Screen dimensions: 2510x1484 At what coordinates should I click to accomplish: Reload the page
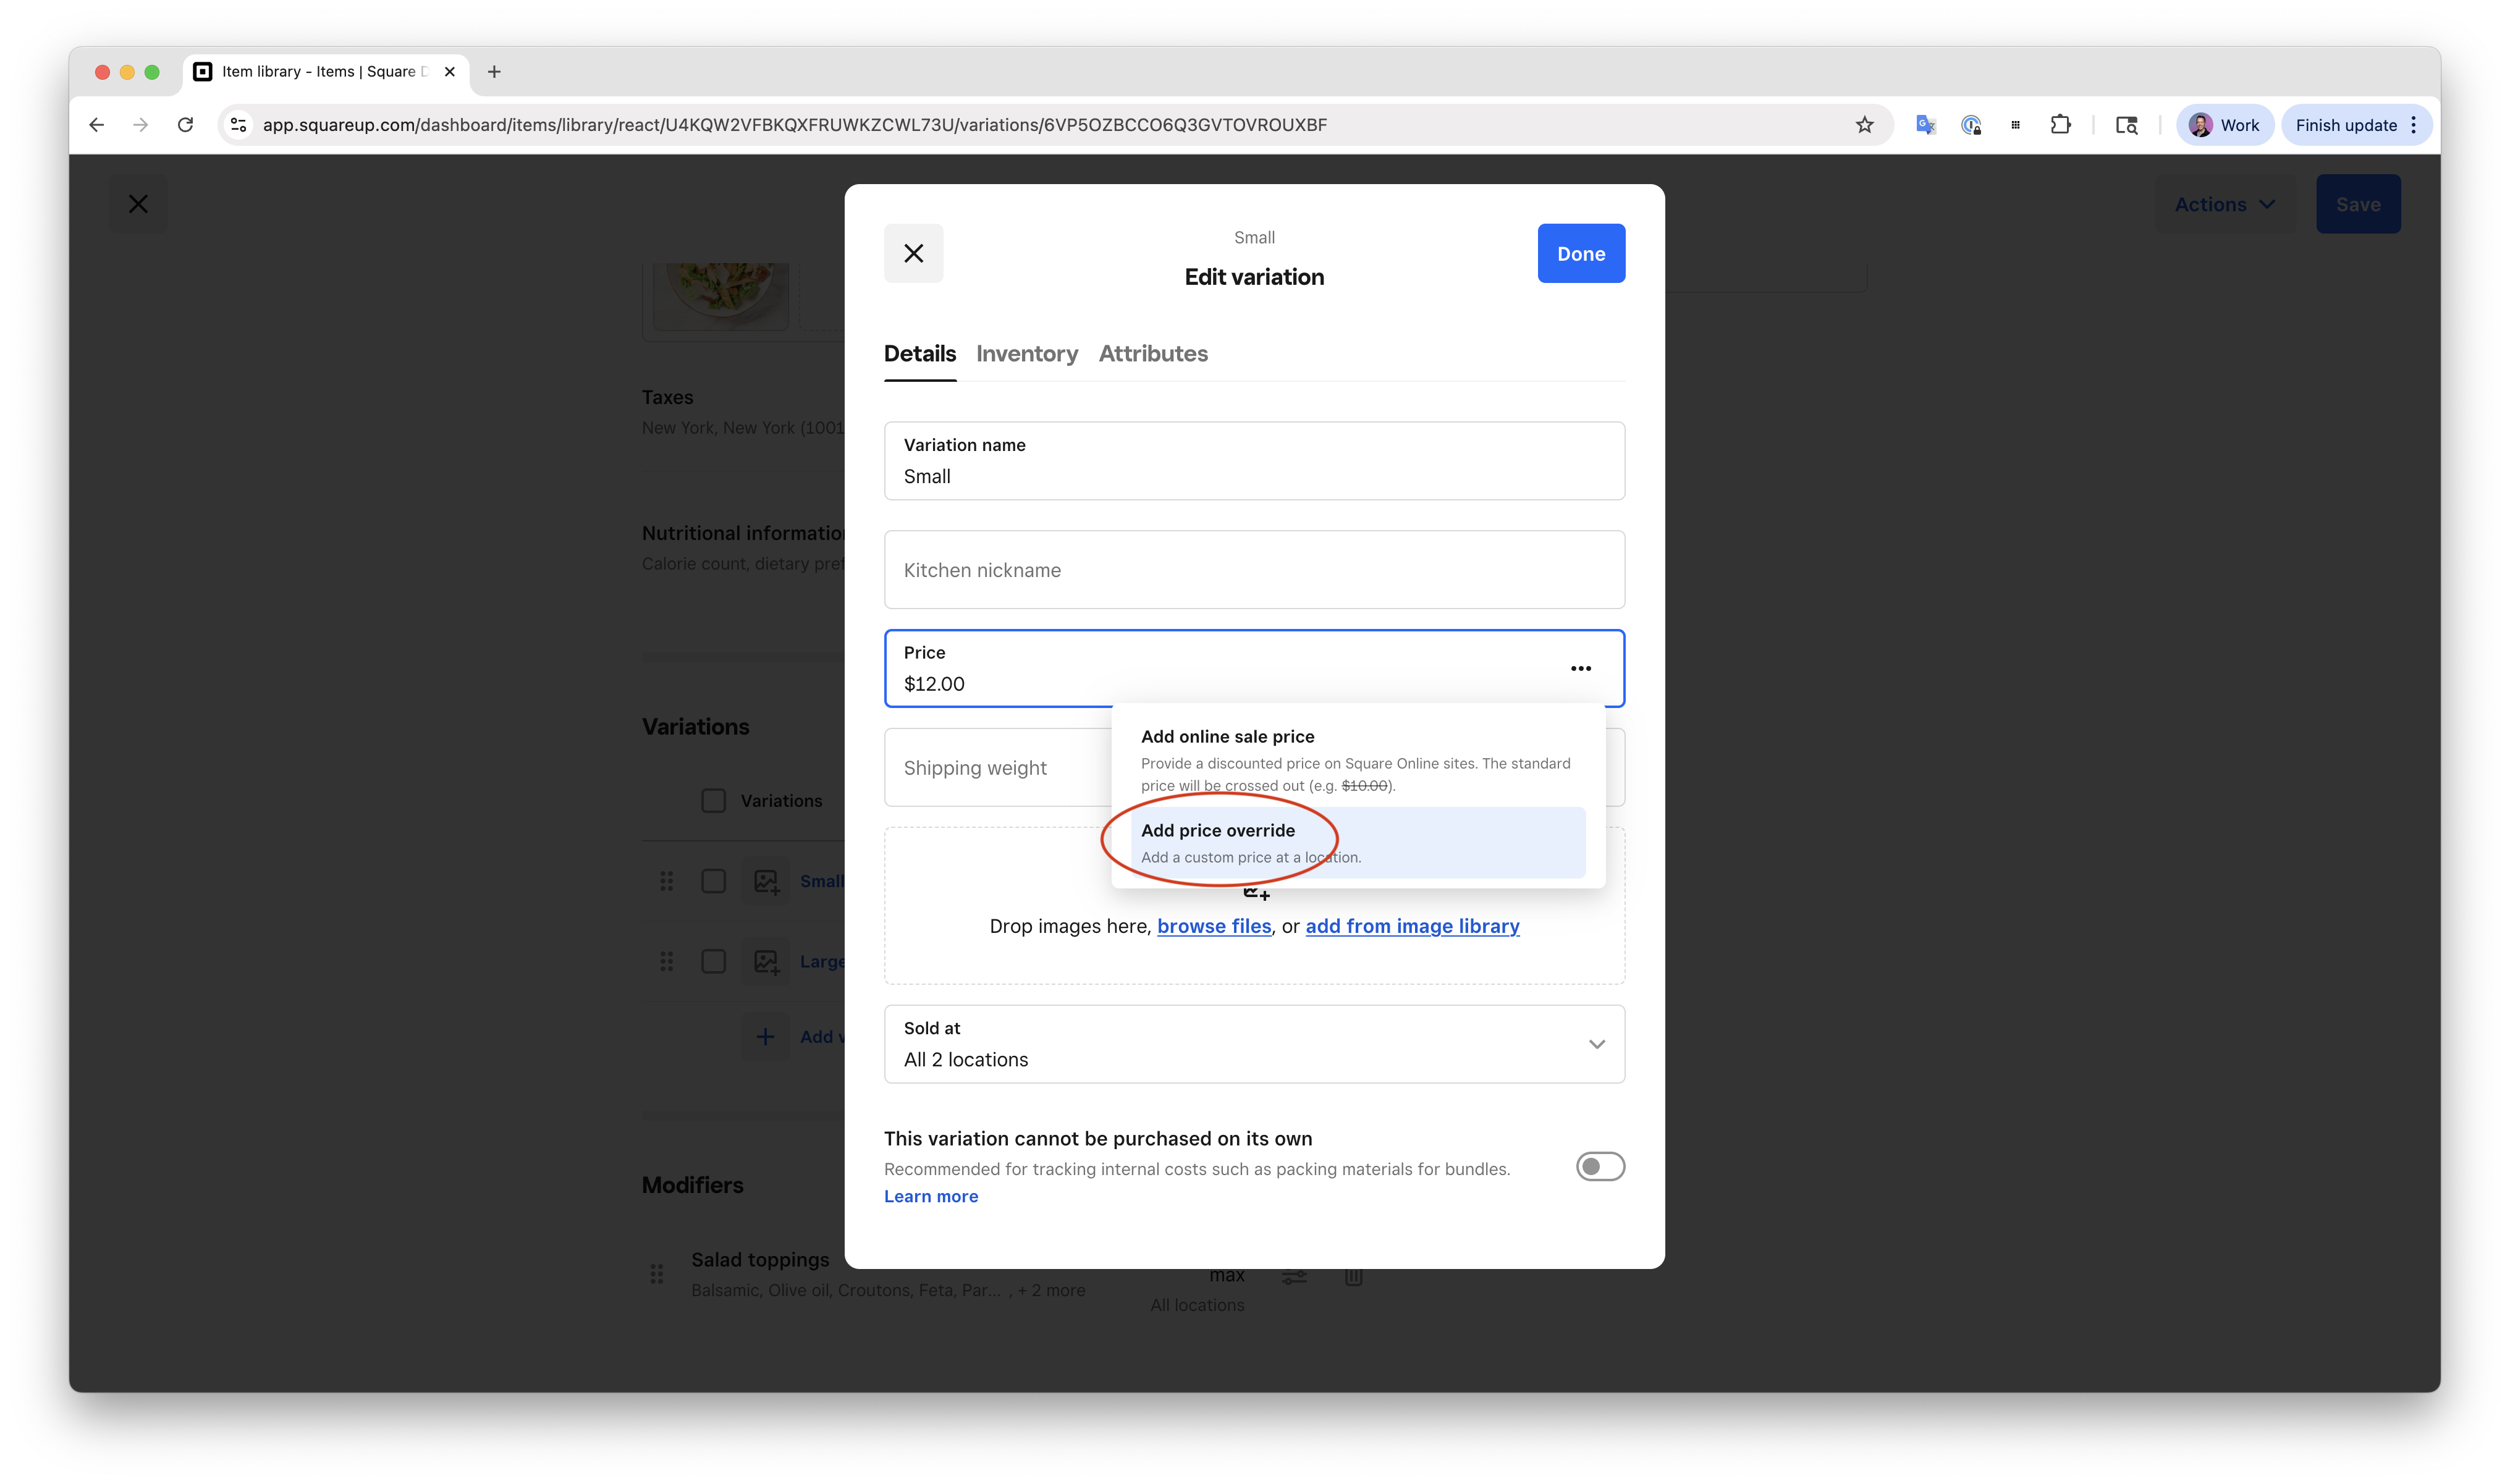pos(185,125)
